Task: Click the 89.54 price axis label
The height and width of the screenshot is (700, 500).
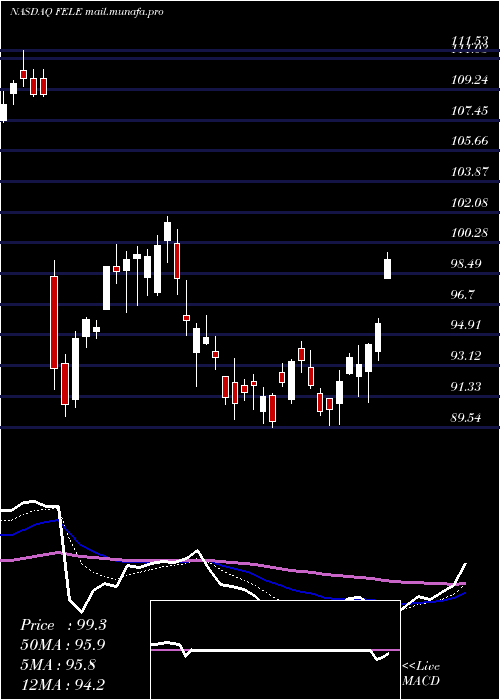Action: point(467,417)
